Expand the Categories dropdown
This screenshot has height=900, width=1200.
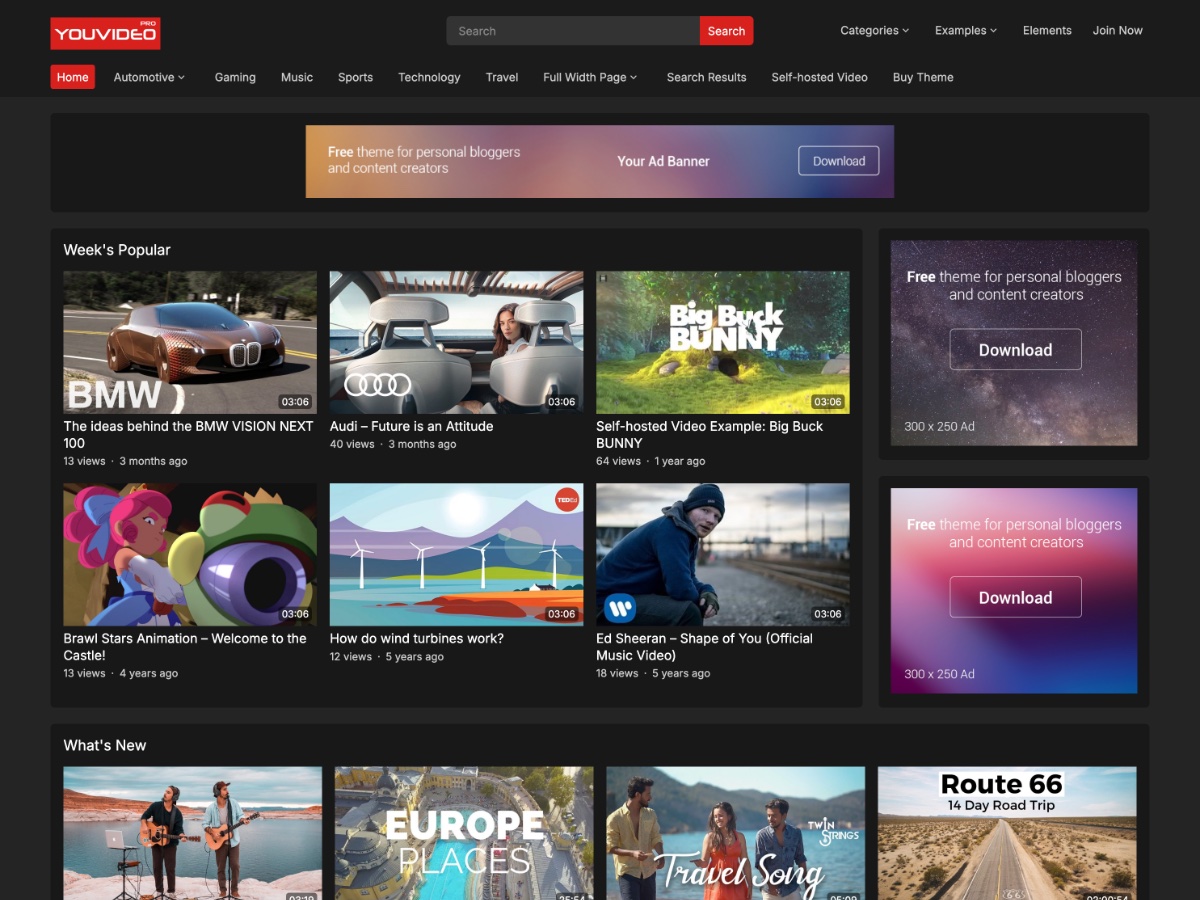[874, 30]
